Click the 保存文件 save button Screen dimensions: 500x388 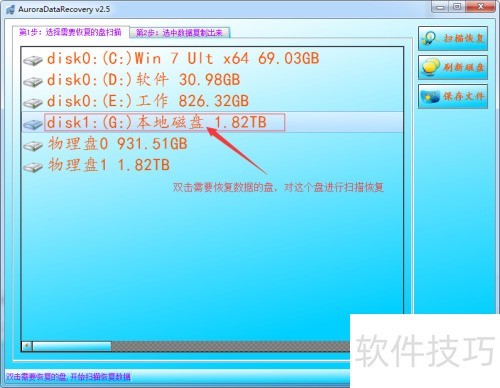click(x=453, y=96)
